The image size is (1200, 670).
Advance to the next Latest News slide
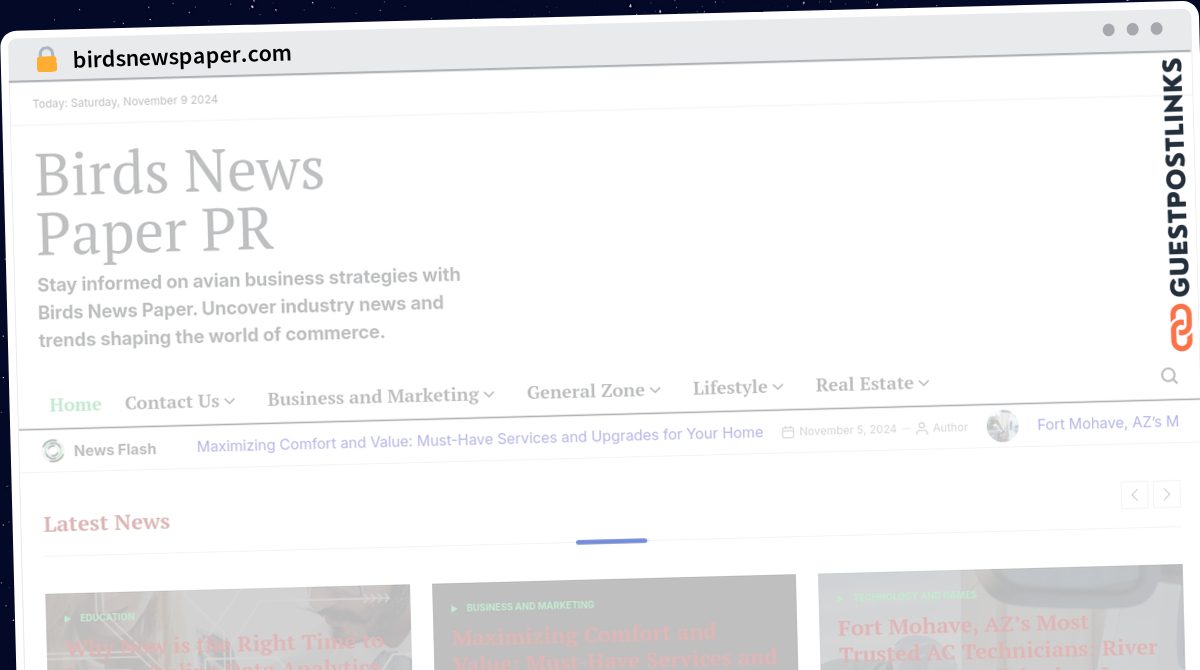1167,494
